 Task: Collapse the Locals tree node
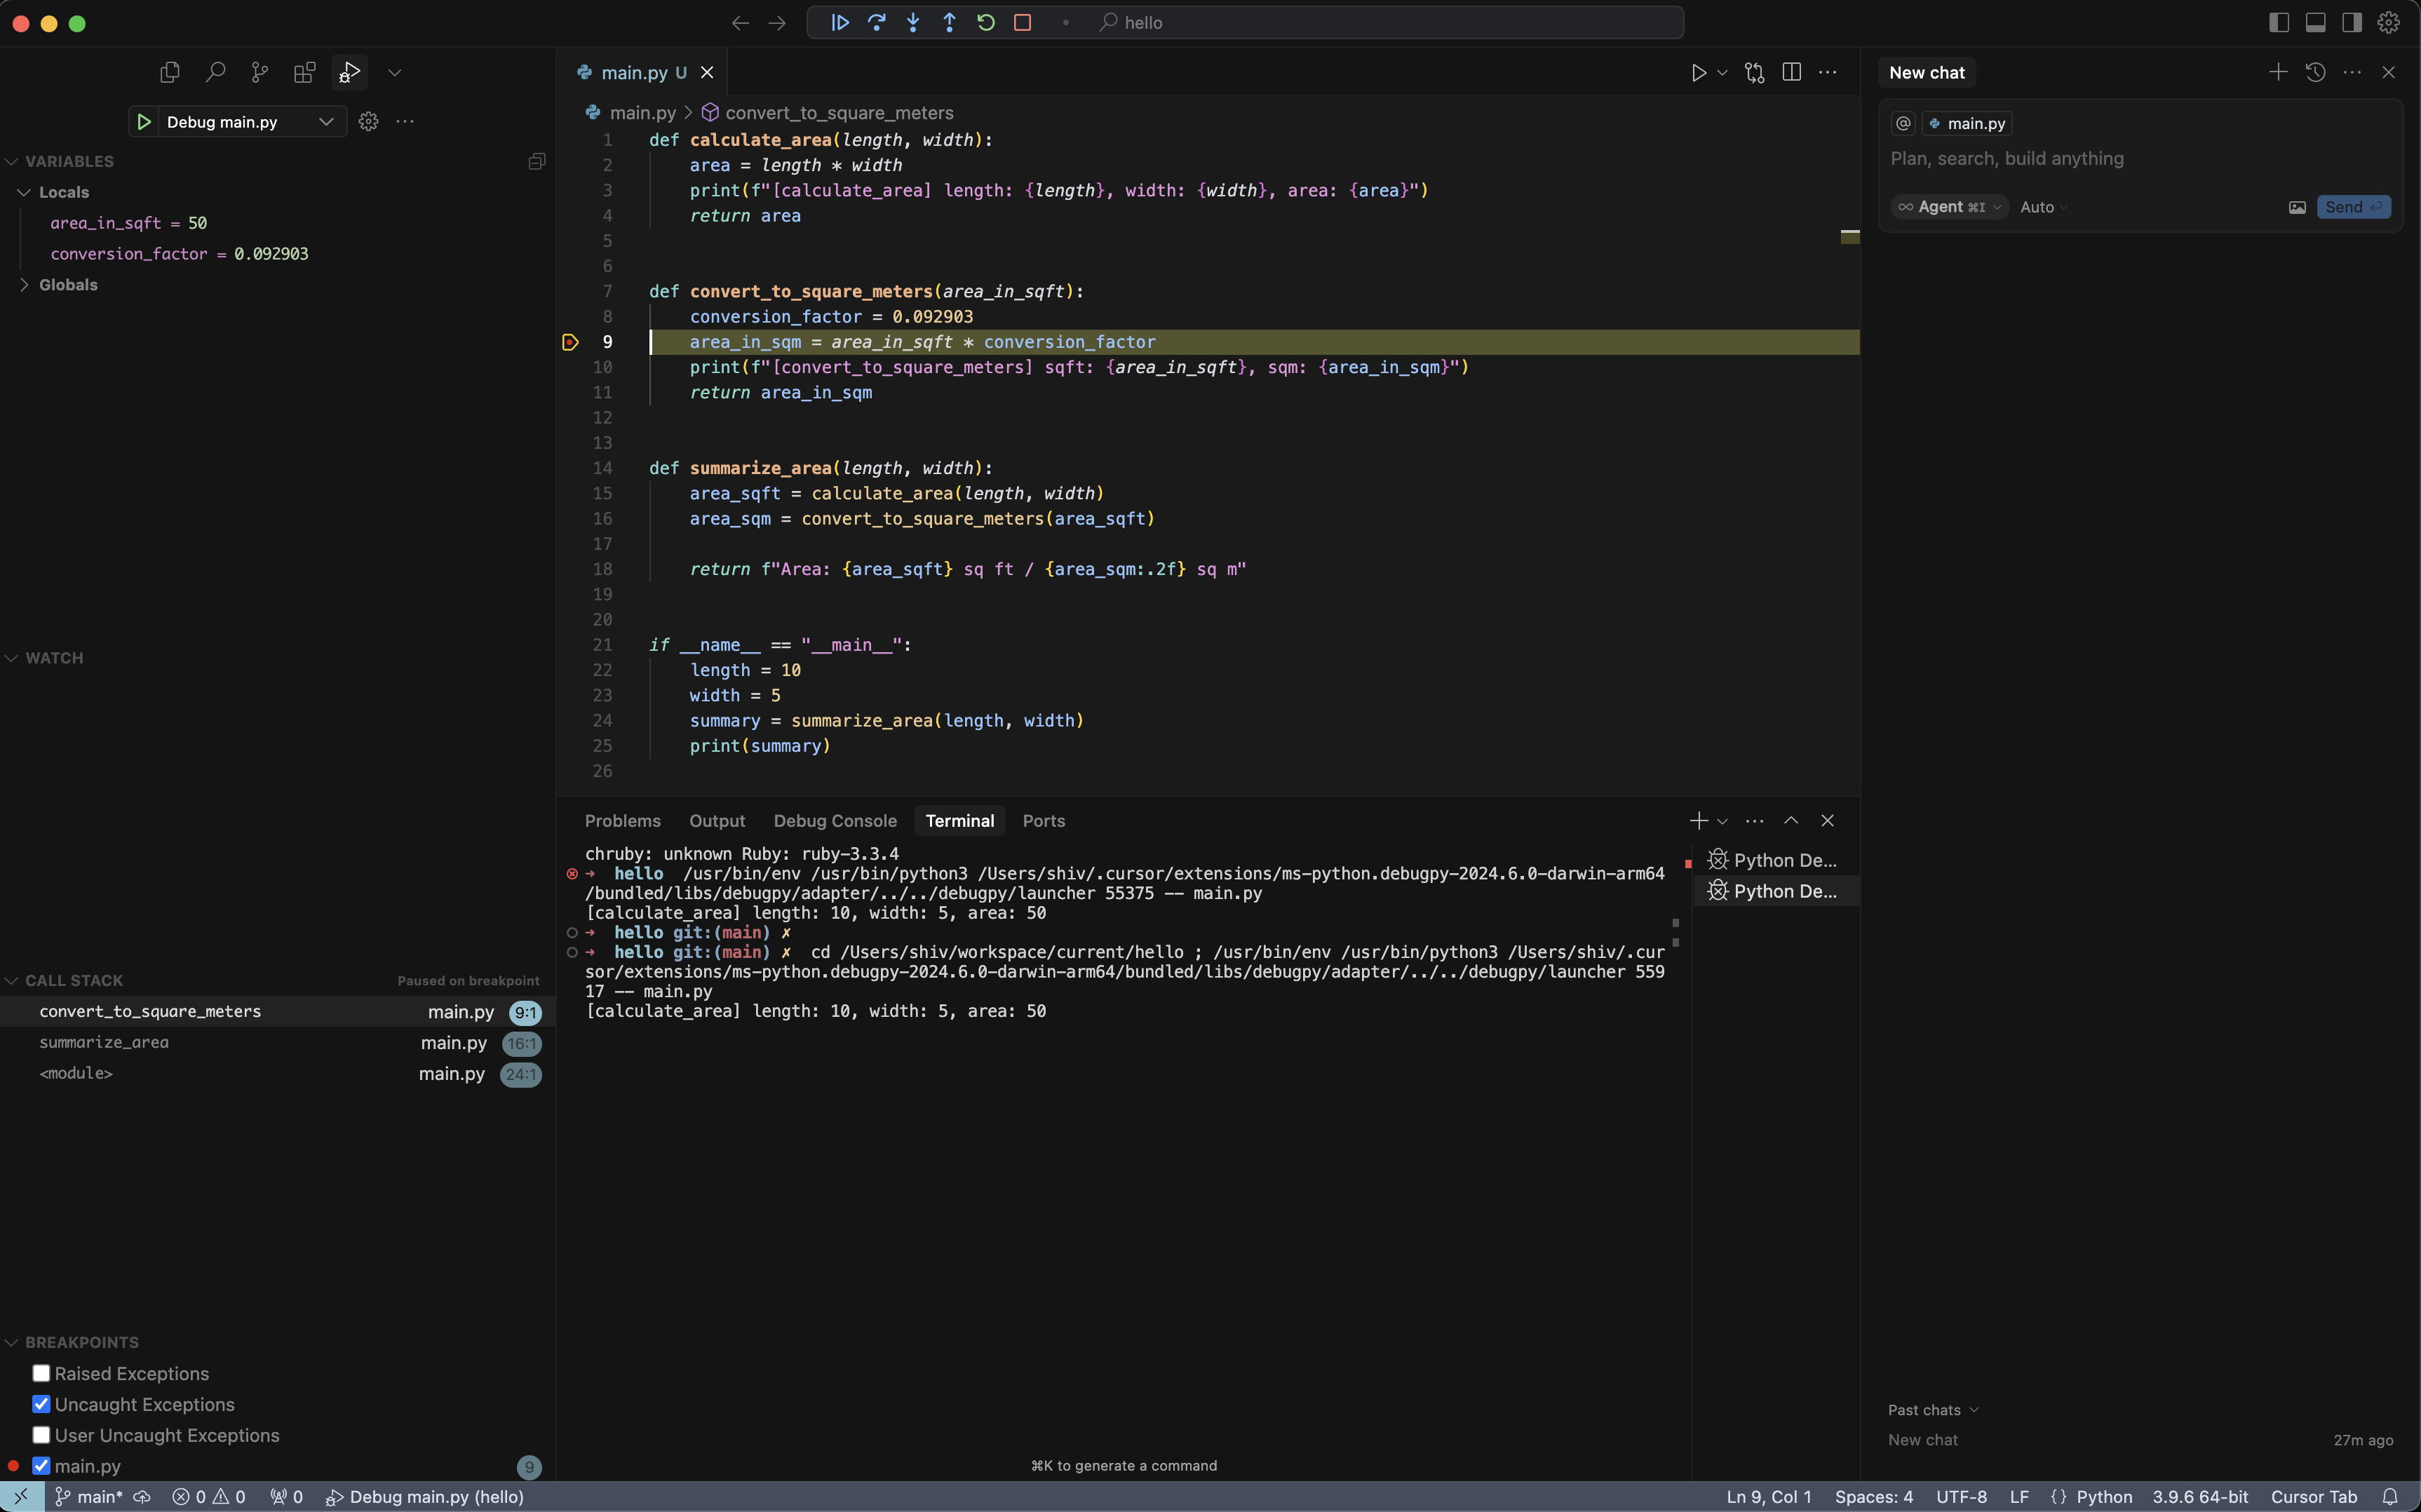[55, 192]
